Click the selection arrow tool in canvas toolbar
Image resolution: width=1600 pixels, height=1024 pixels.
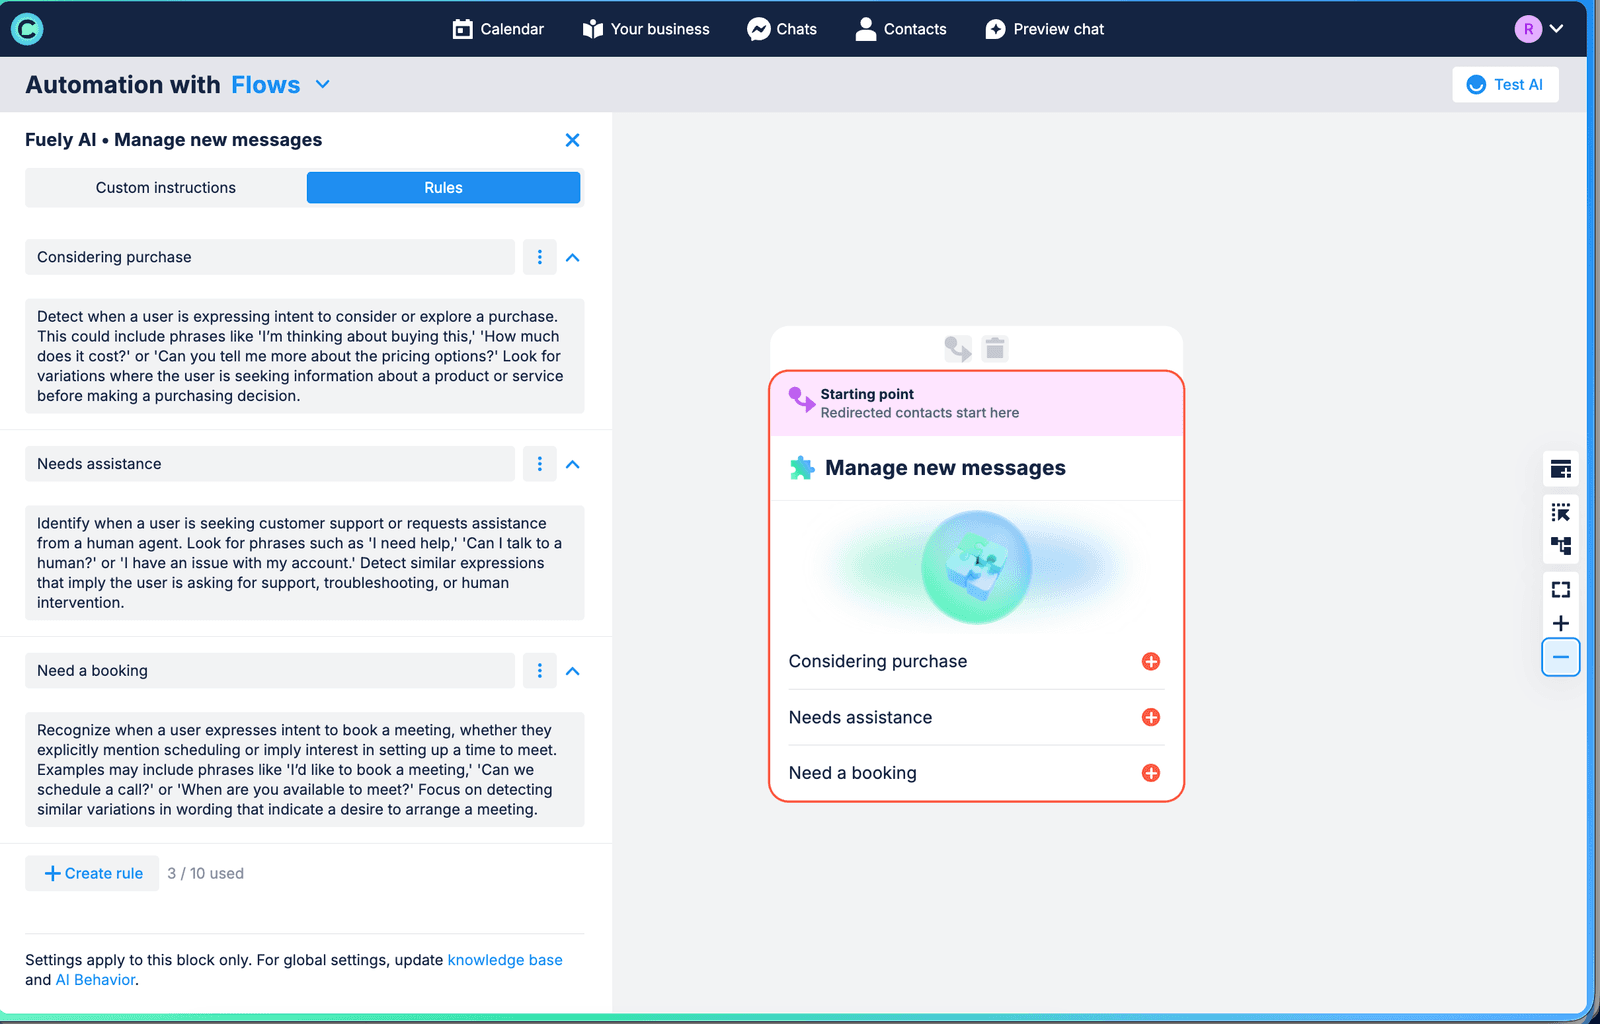click(1561, 512)
